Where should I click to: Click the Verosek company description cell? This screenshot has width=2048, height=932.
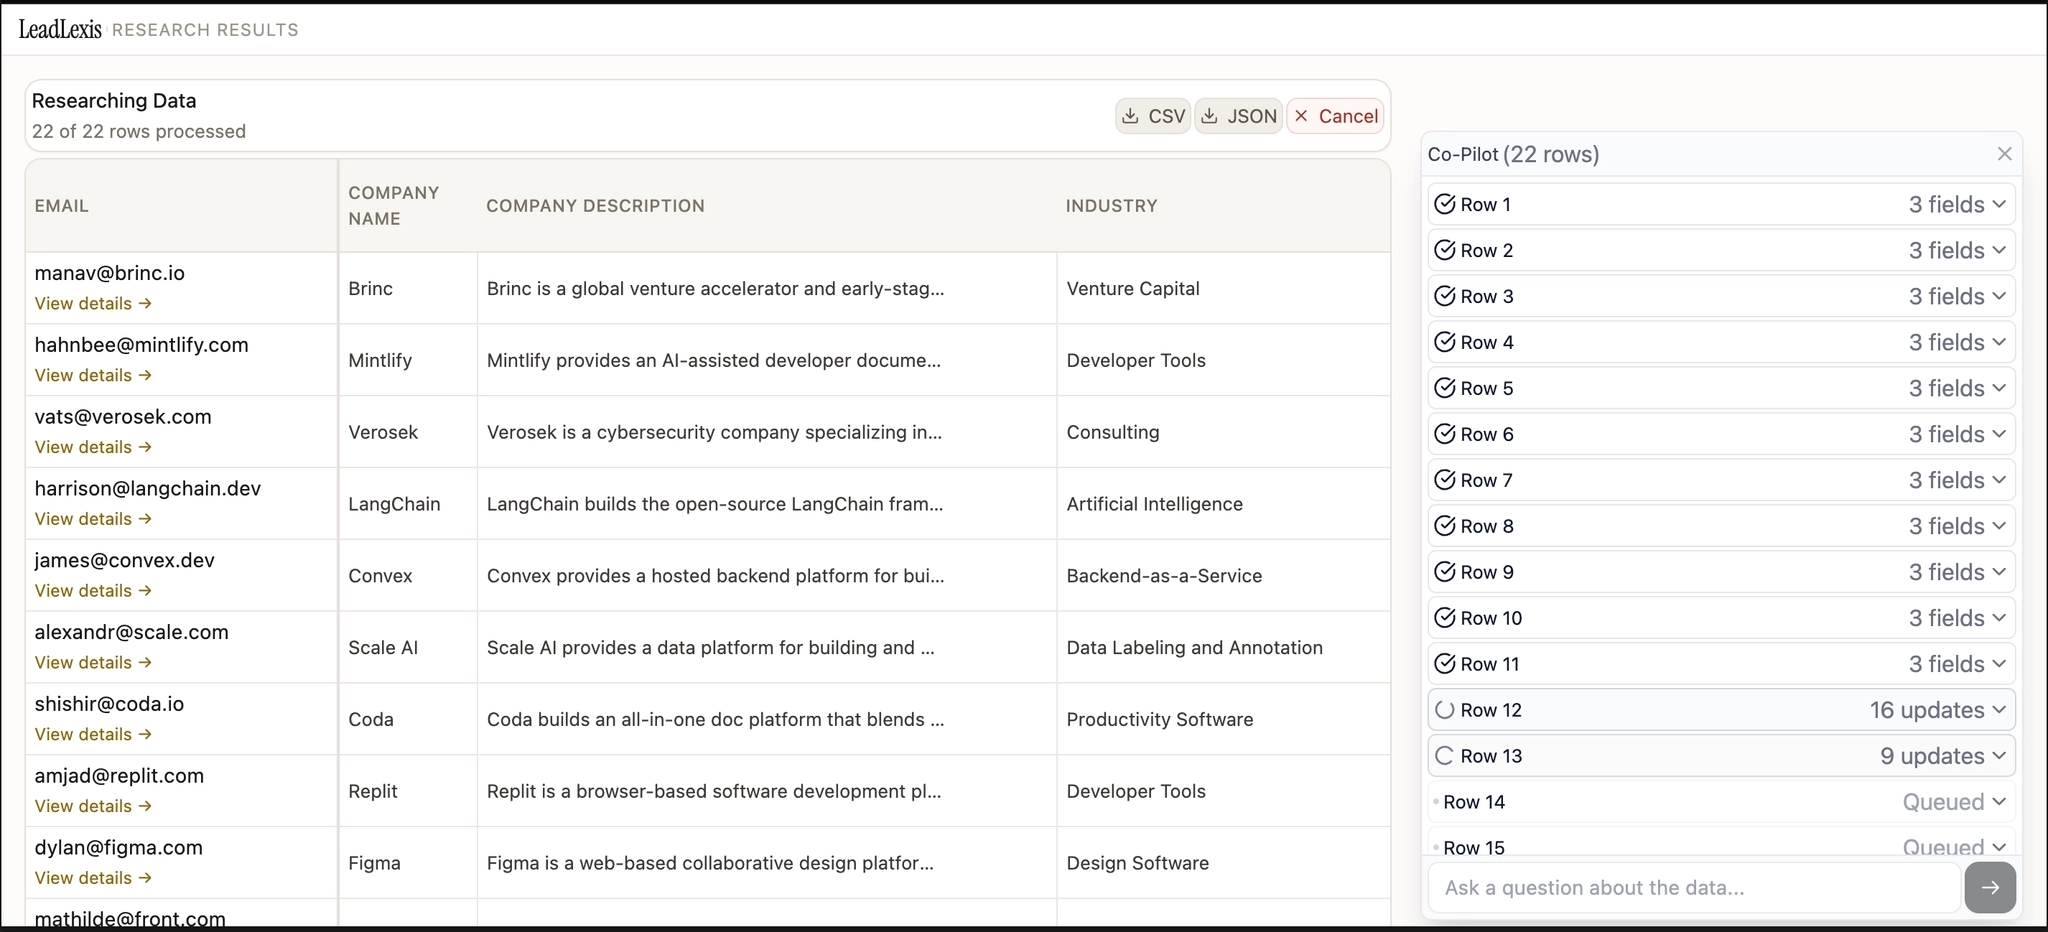tap(767, 432)
